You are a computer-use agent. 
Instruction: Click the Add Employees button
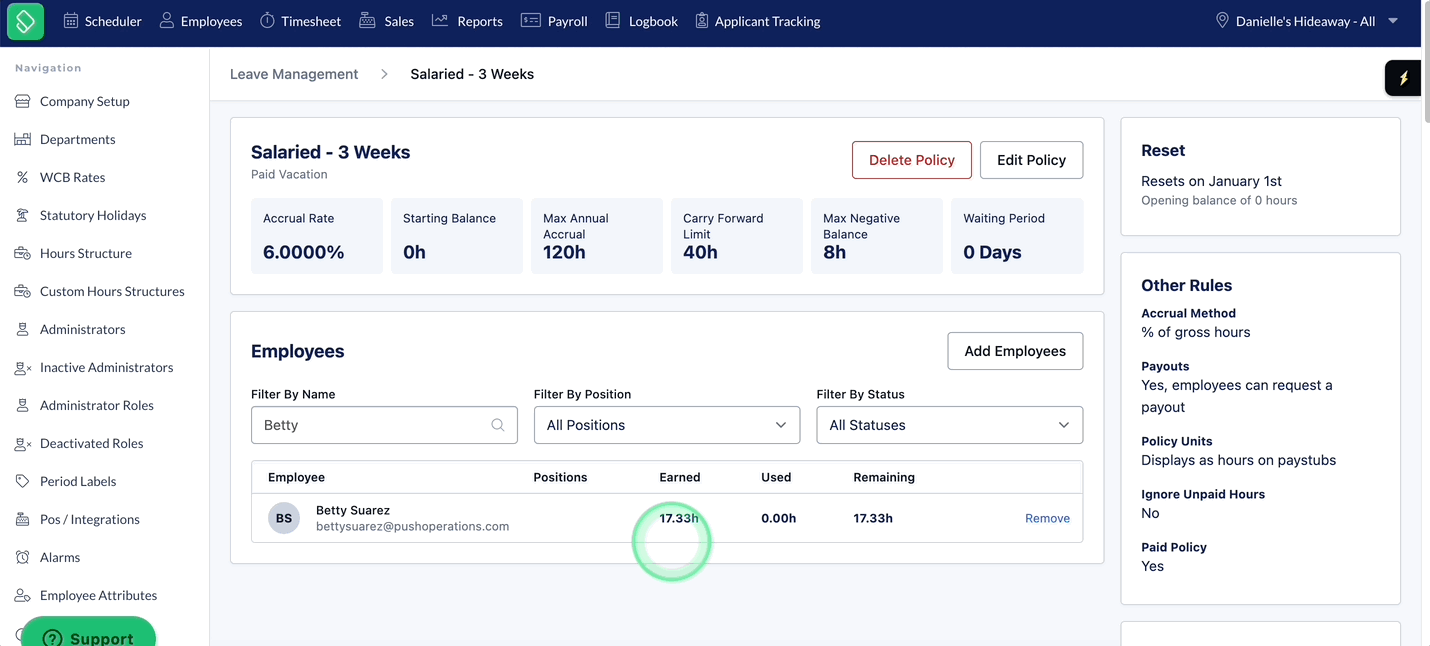tap(1015, 351)
